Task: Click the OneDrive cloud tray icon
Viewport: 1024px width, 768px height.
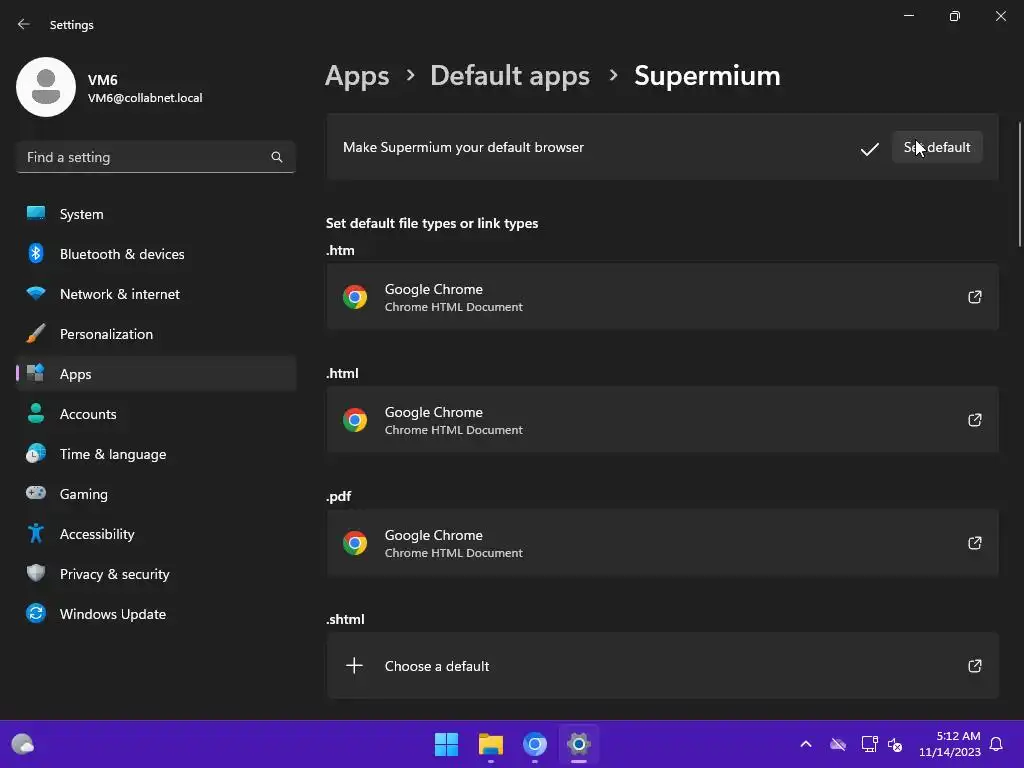Action: tap(838, 744)
